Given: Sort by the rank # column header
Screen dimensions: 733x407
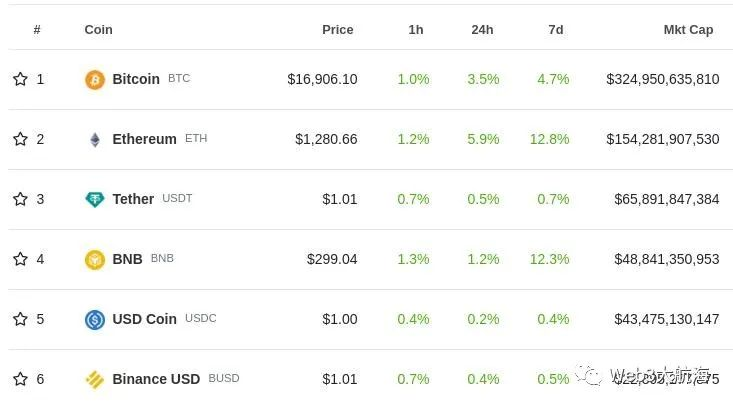Looking at the screenshot, I should point(37,30).
